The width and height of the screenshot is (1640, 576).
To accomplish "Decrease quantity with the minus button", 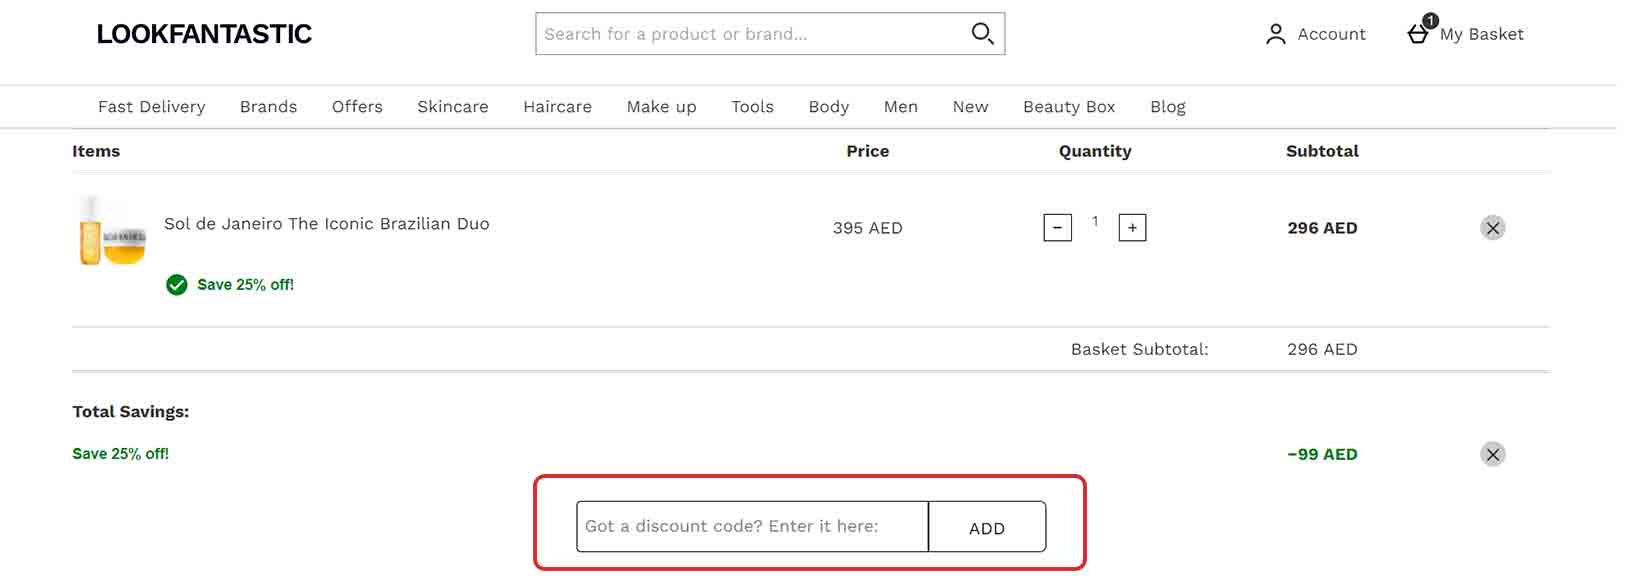I will 1057,228.
